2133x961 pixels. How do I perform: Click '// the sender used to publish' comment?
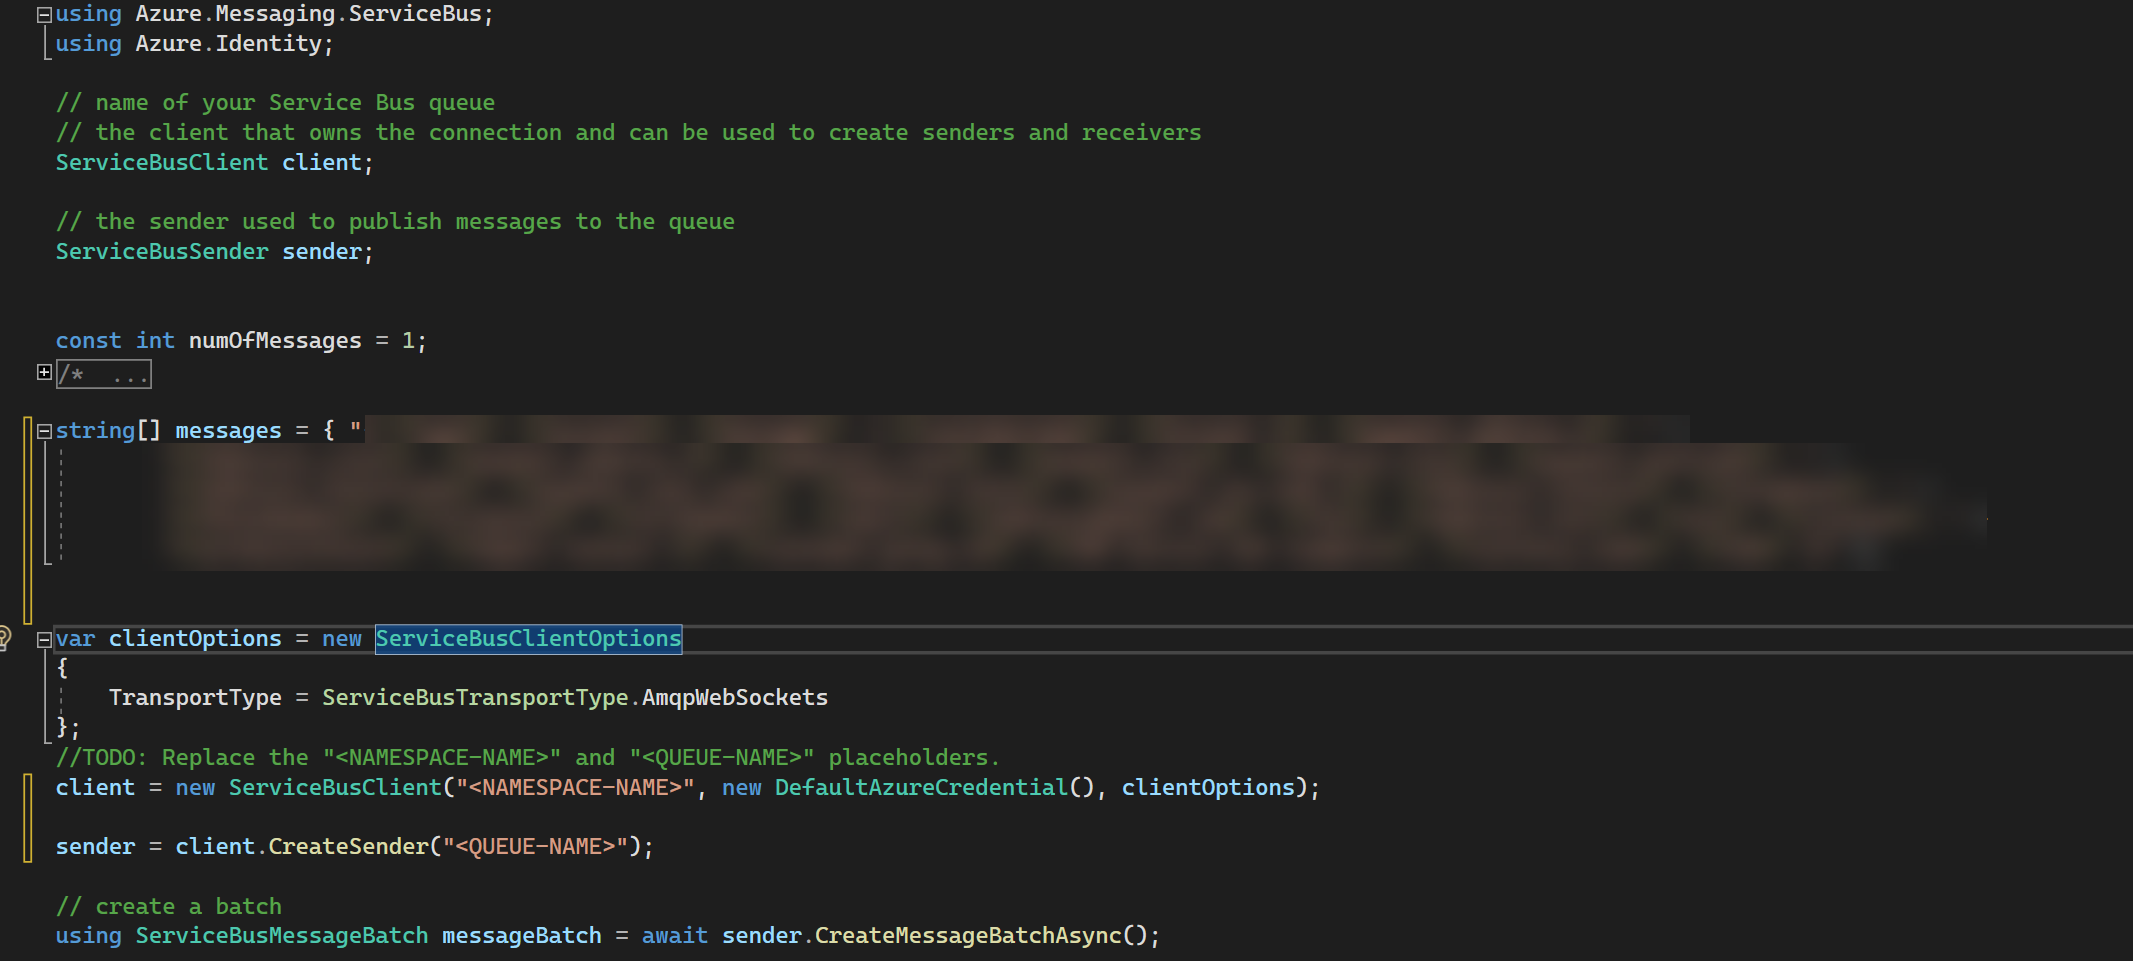click(x=395, y=222)
